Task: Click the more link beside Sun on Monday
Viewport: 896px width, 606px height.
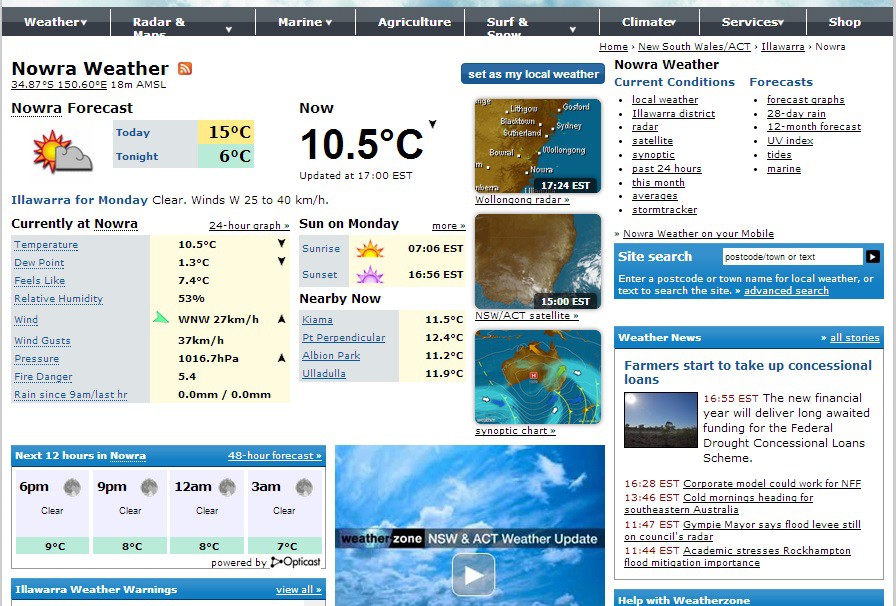Action: click(449, 226)
